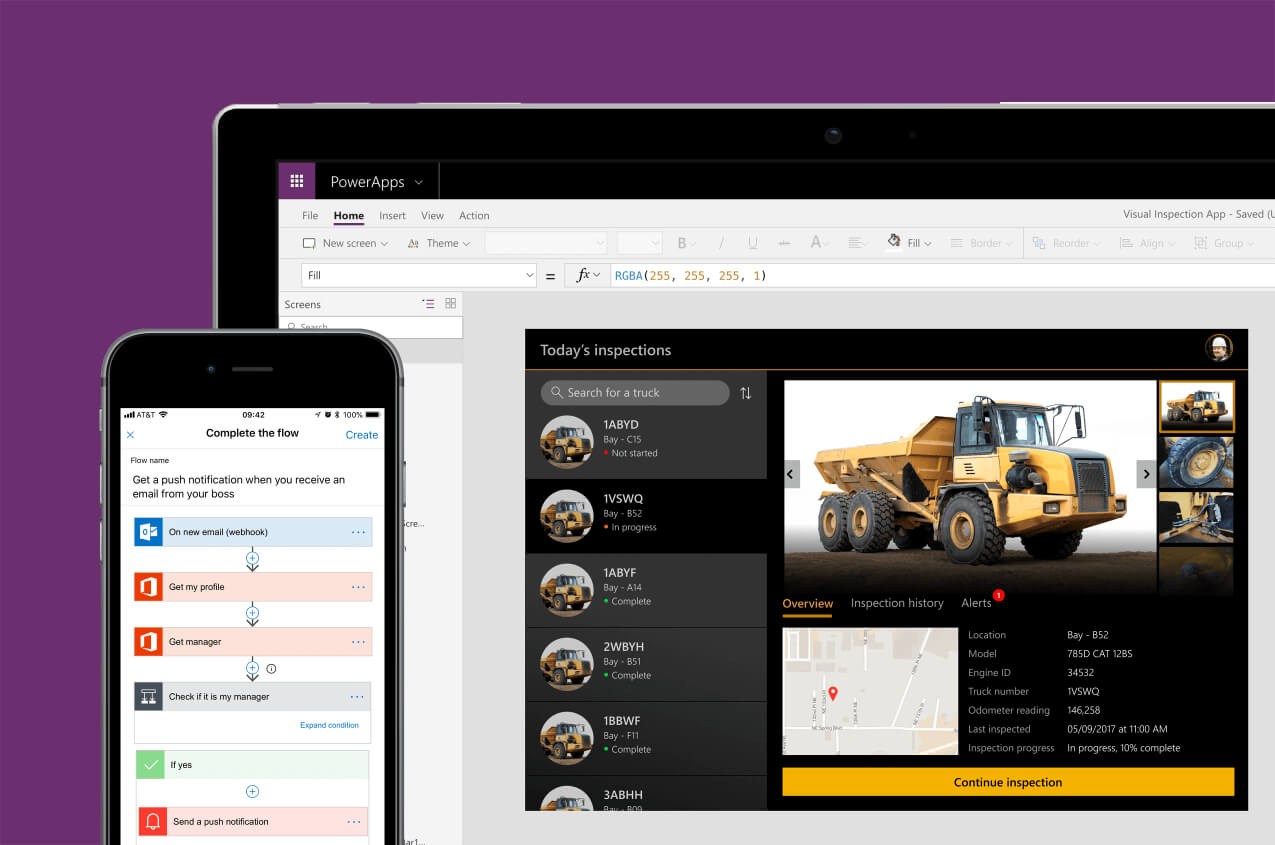Click the Outlook icon on email step
Image resolution: width=1275 pixels, height=845 pixels.
(148, 532)
